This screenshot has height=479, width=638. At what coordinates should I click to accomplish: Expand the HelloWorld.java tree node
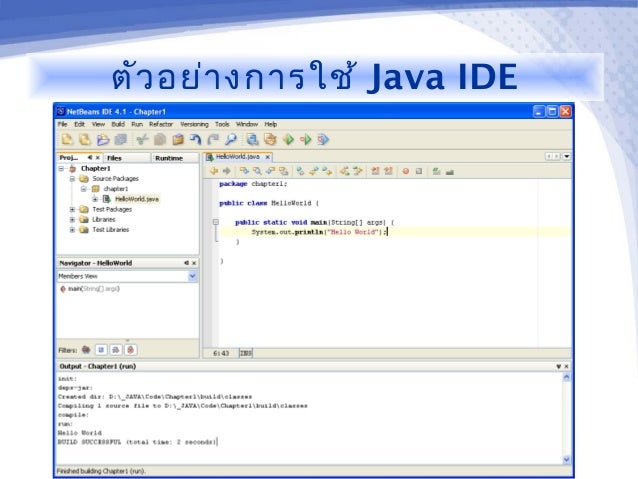(94, 199)
